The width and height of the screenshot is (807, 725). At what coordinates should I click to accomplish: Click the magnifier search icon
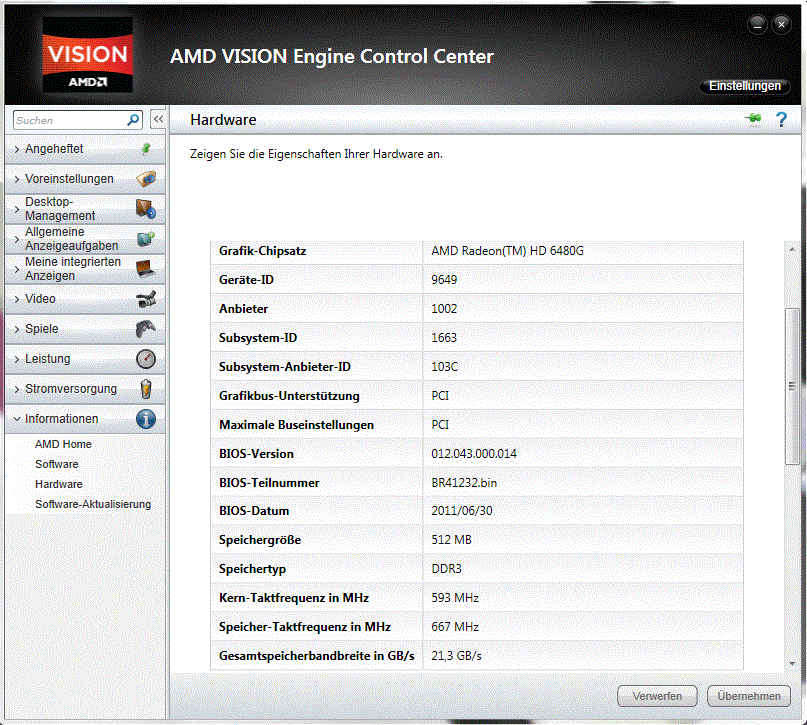tap(133, 120)
